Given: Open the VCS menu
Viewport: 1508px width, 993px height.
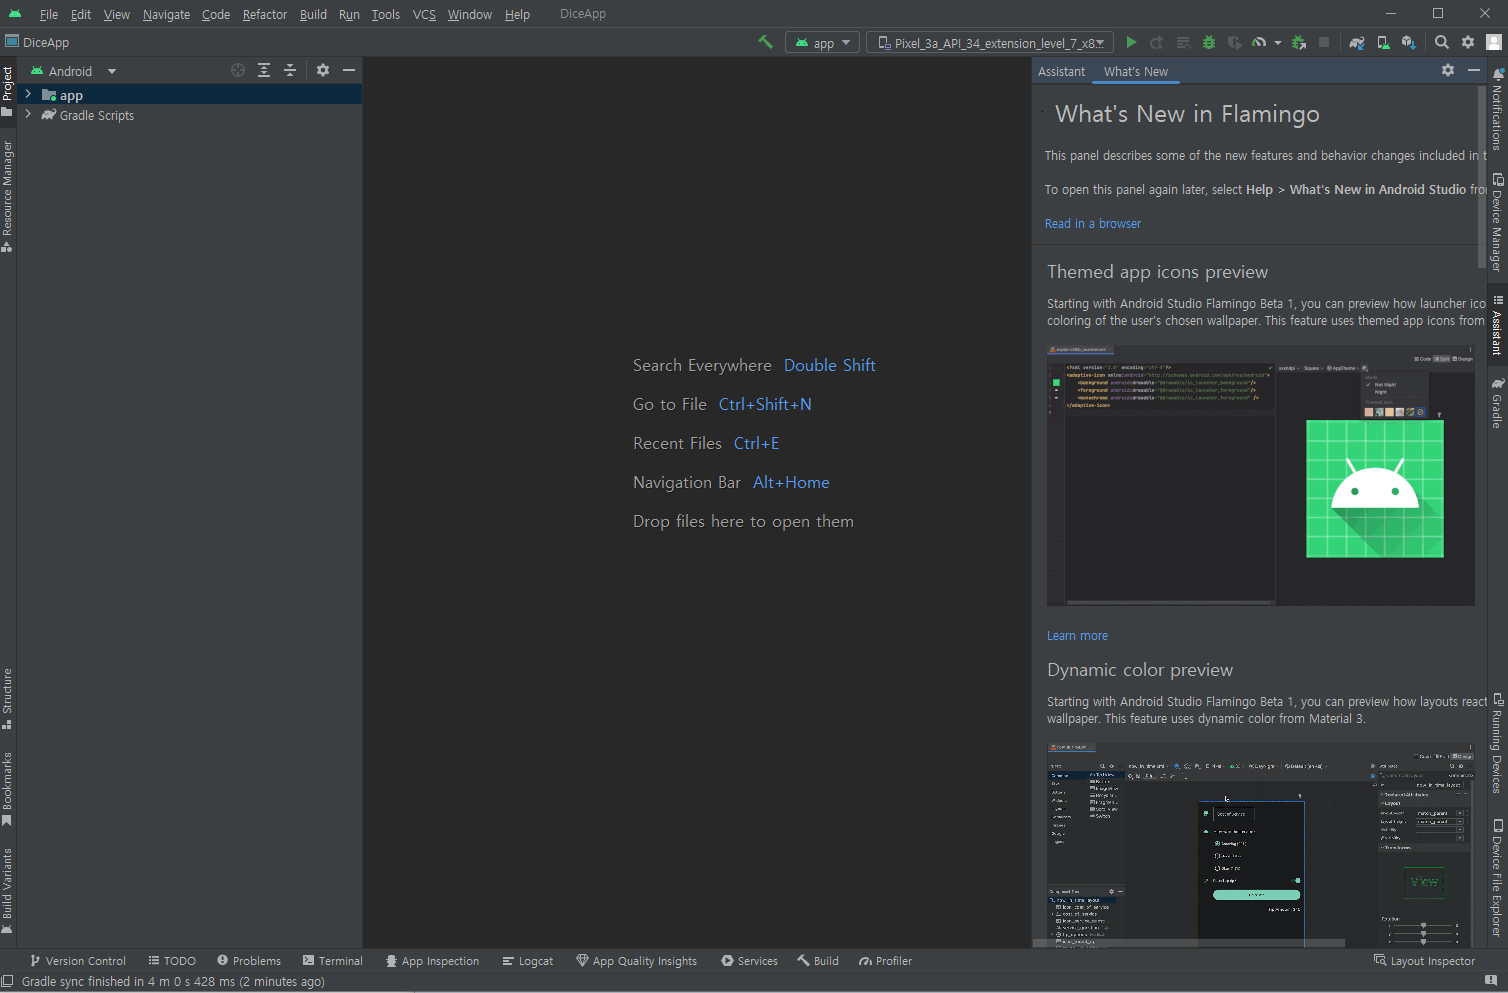Looking at the screenshot, I should click(x=424, y=14).
